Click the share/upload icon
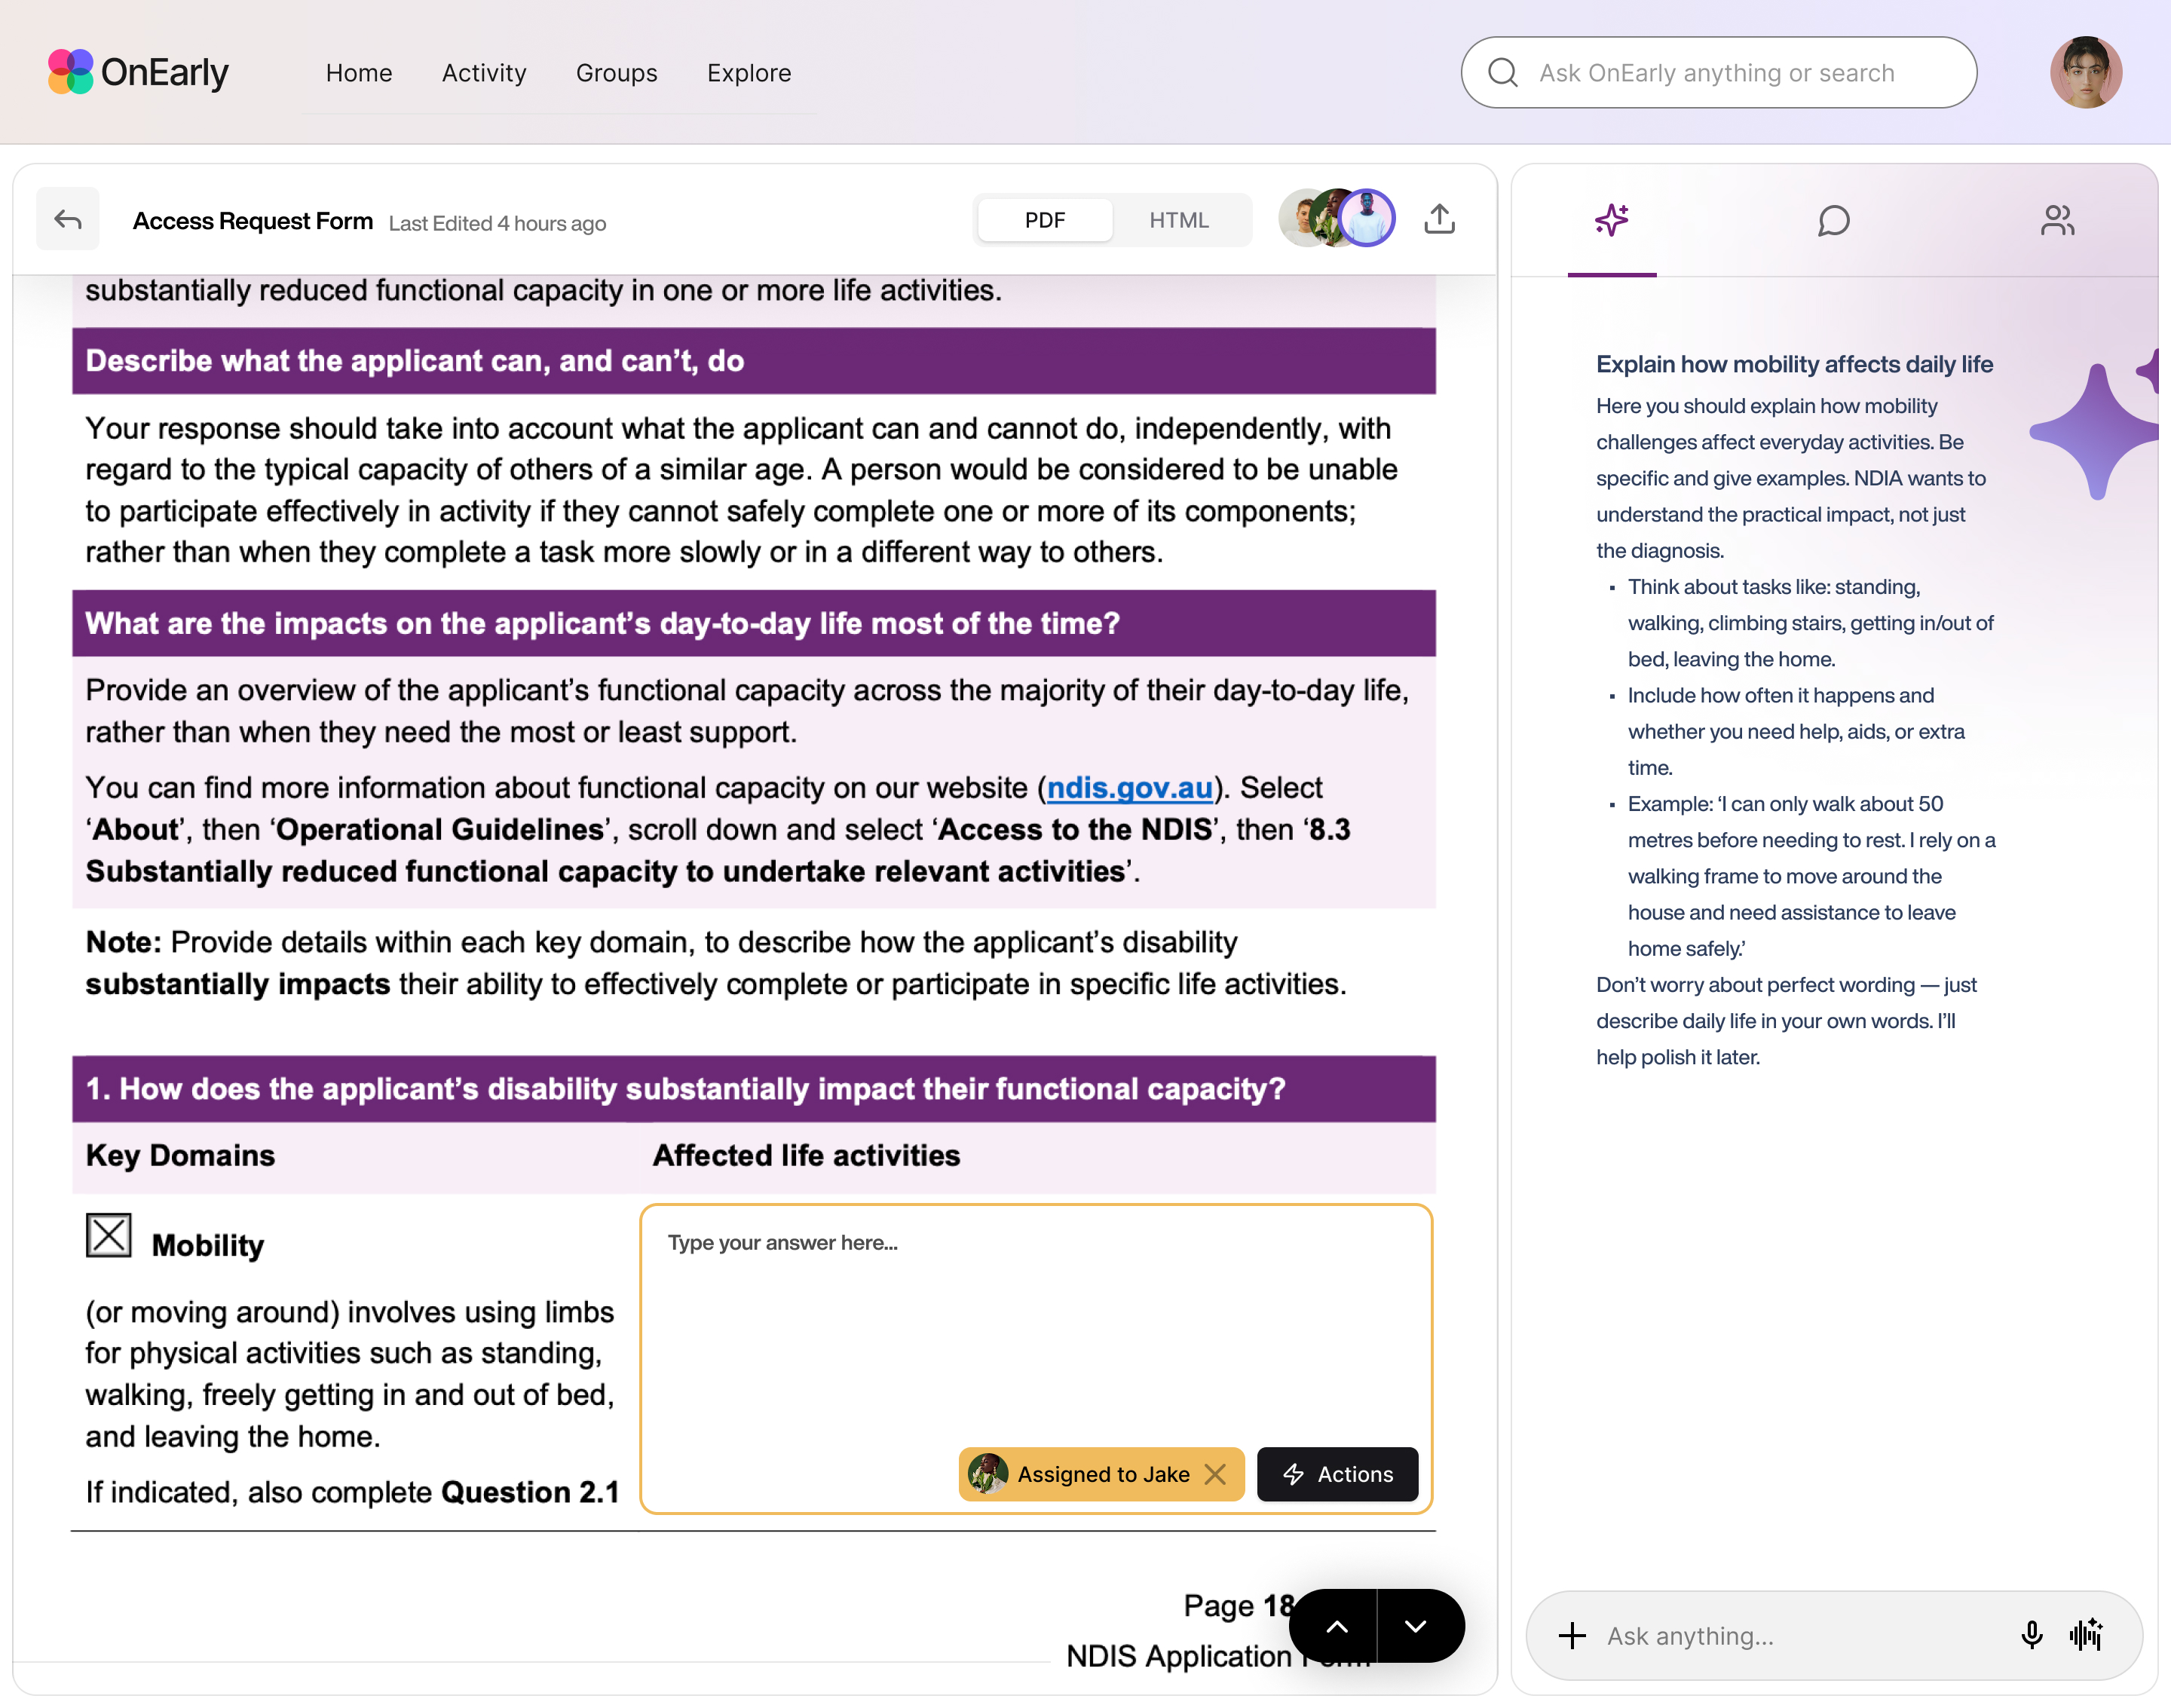Image resolution: width=2171 pixels, height=1708 pixels. pyautogui.click(x=1439, y=219)
